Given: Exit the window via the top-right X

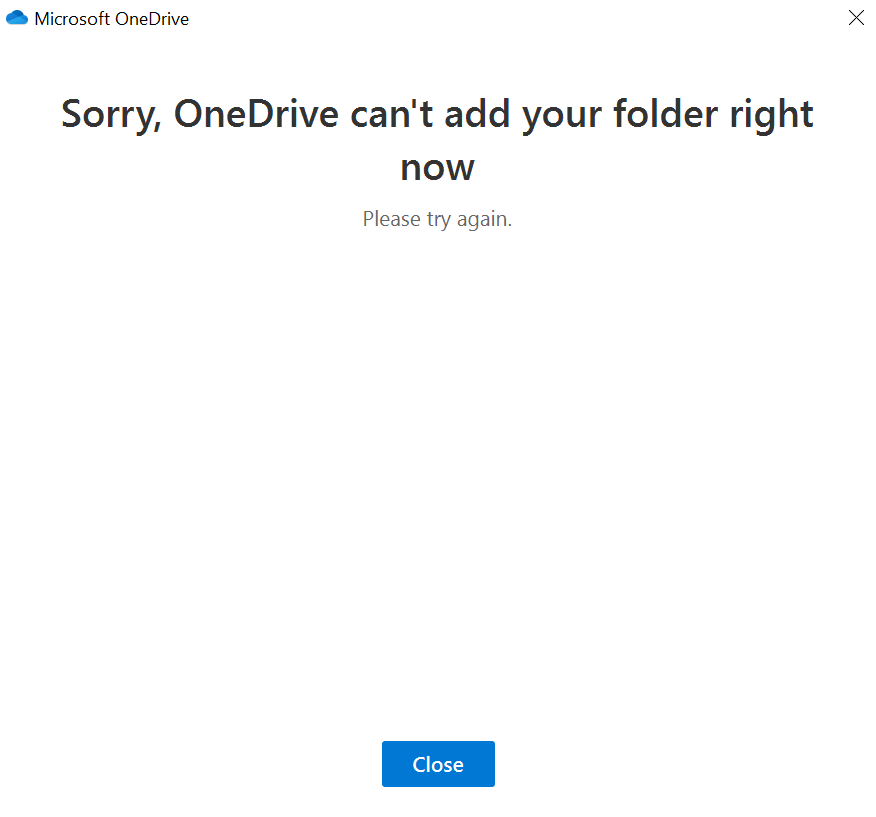Looking at the screenshot, I should pyautogui.click(x=856, y=18).
